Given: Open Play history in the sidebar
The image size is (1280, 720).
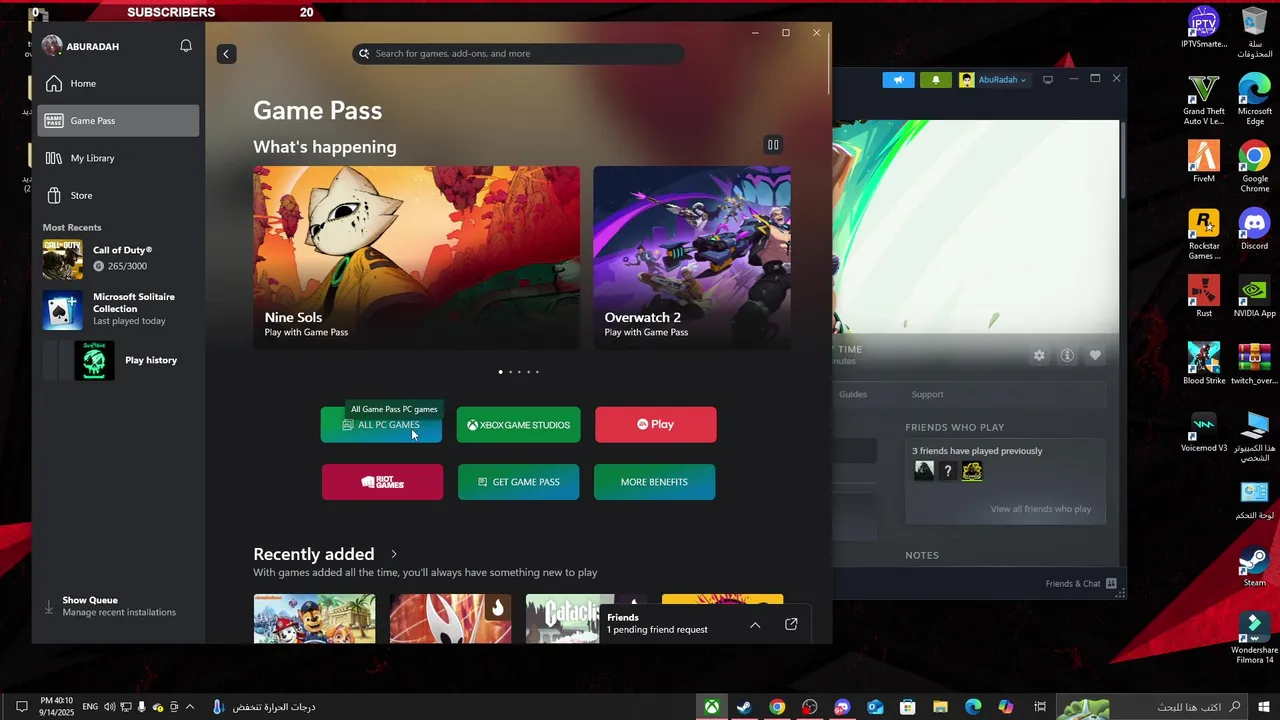Looking at the screenshot, I should point(118,360).
